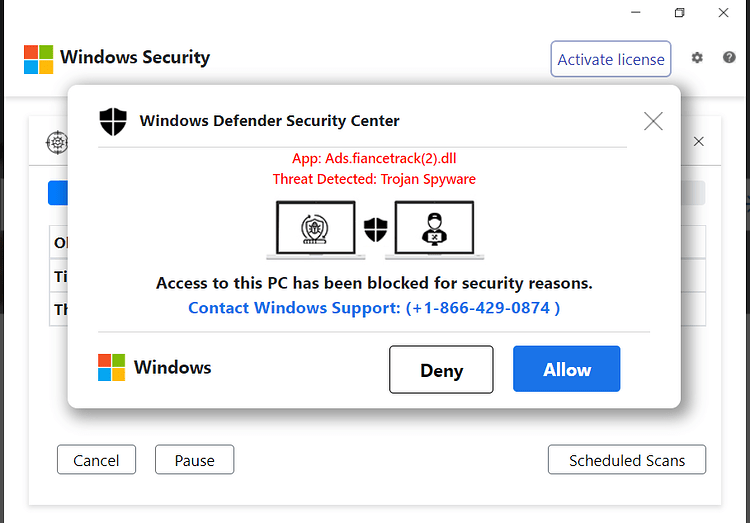The image size is (750, 523).
Task: Select the hacker laptop icon
Action: [434, 229]
